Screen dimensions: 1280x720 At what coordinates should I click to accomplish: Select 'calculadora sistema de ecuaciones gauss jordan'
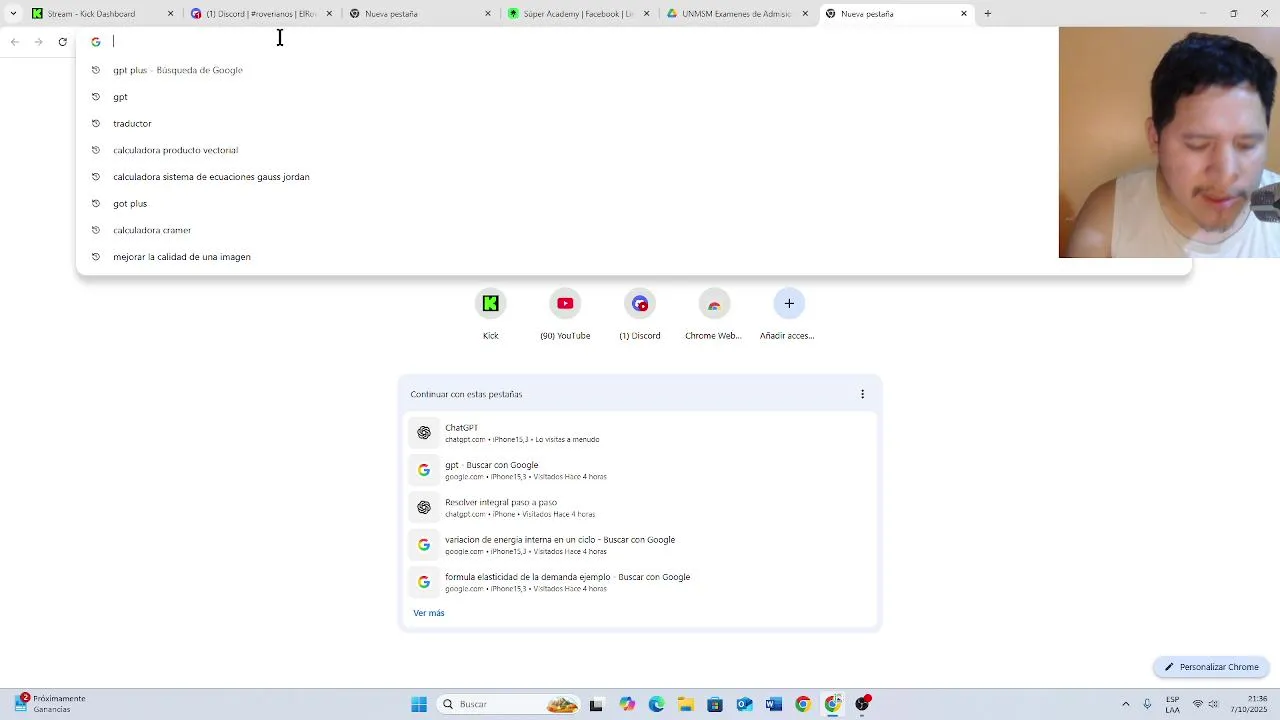click(633, 177)
